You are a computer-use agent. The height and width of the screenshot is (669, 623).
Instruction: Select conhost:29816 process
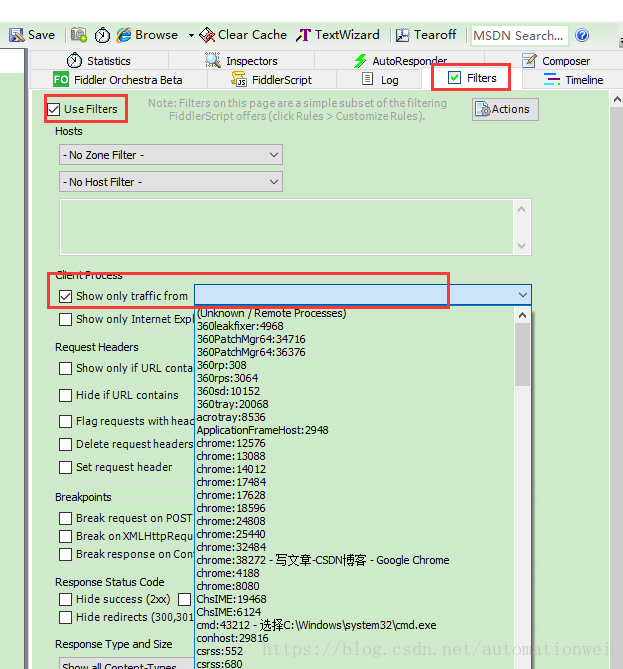(355, 638)
